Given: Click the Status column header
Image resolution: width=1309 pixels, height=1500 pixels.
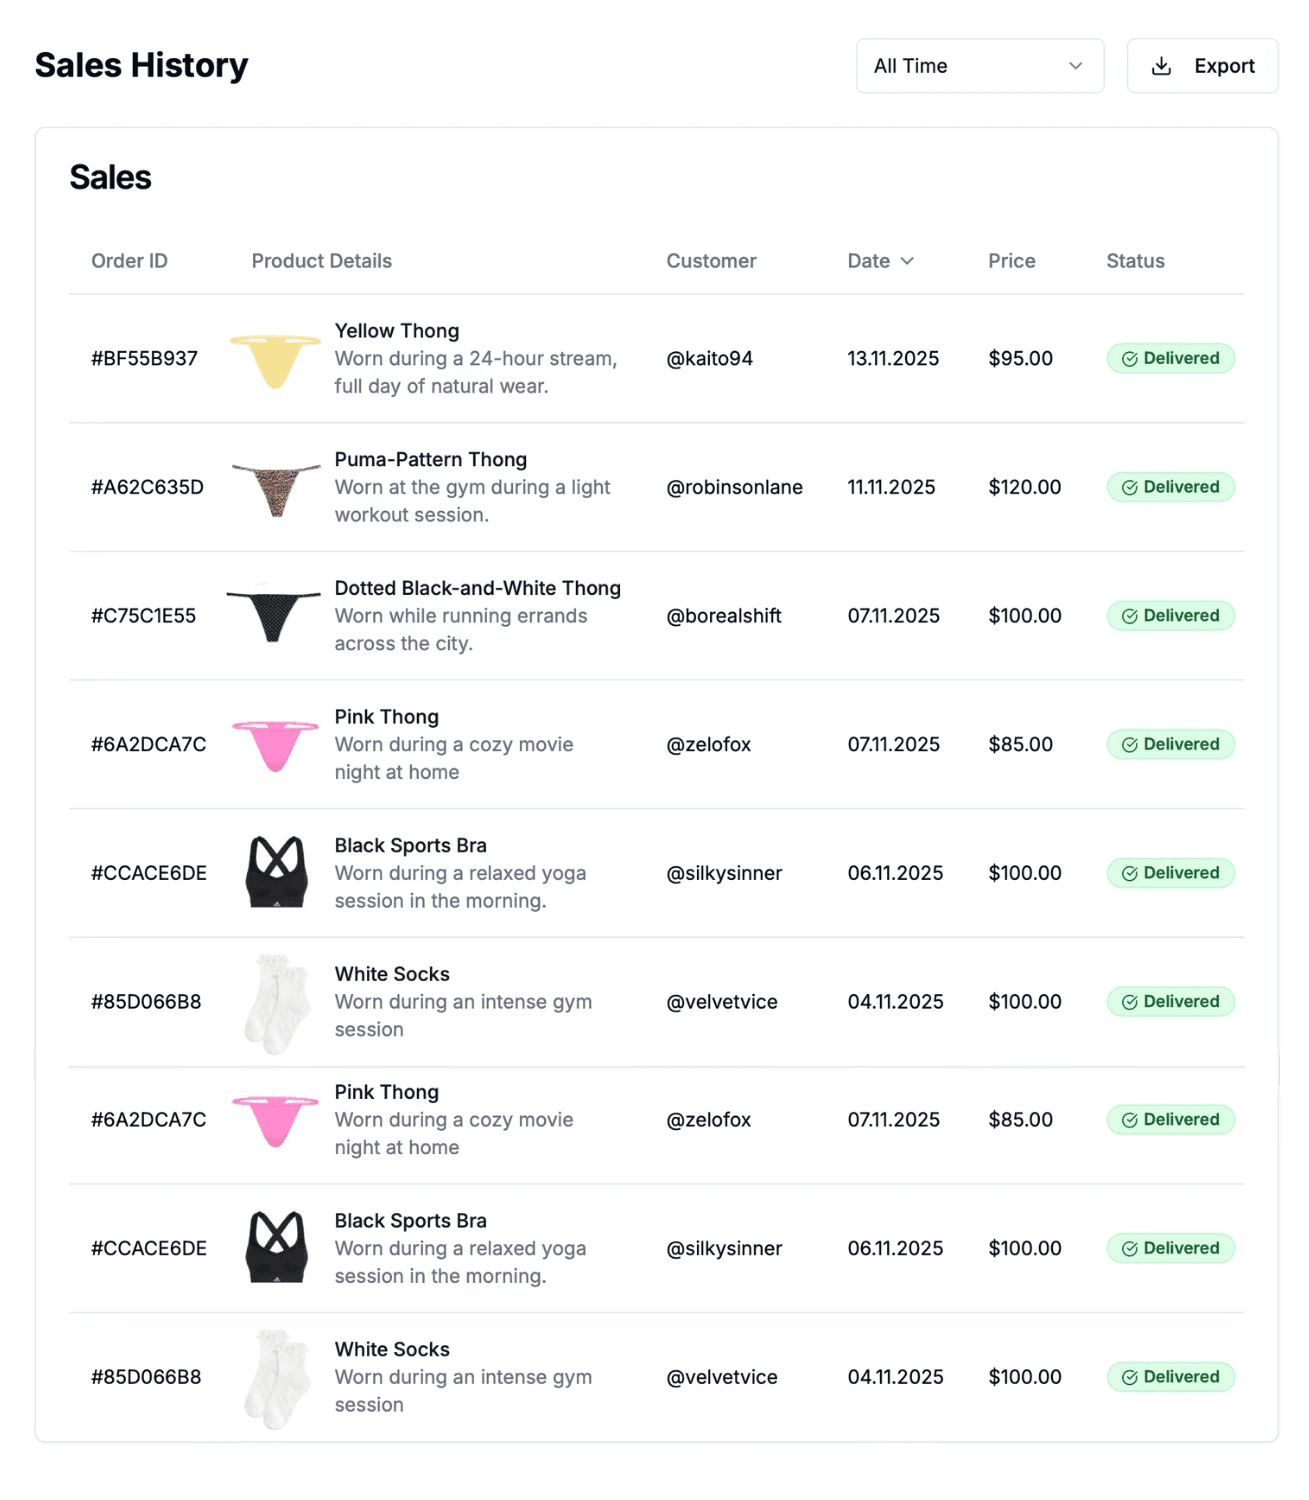Looking at the screenshot, I should (x=1134, y=261).
